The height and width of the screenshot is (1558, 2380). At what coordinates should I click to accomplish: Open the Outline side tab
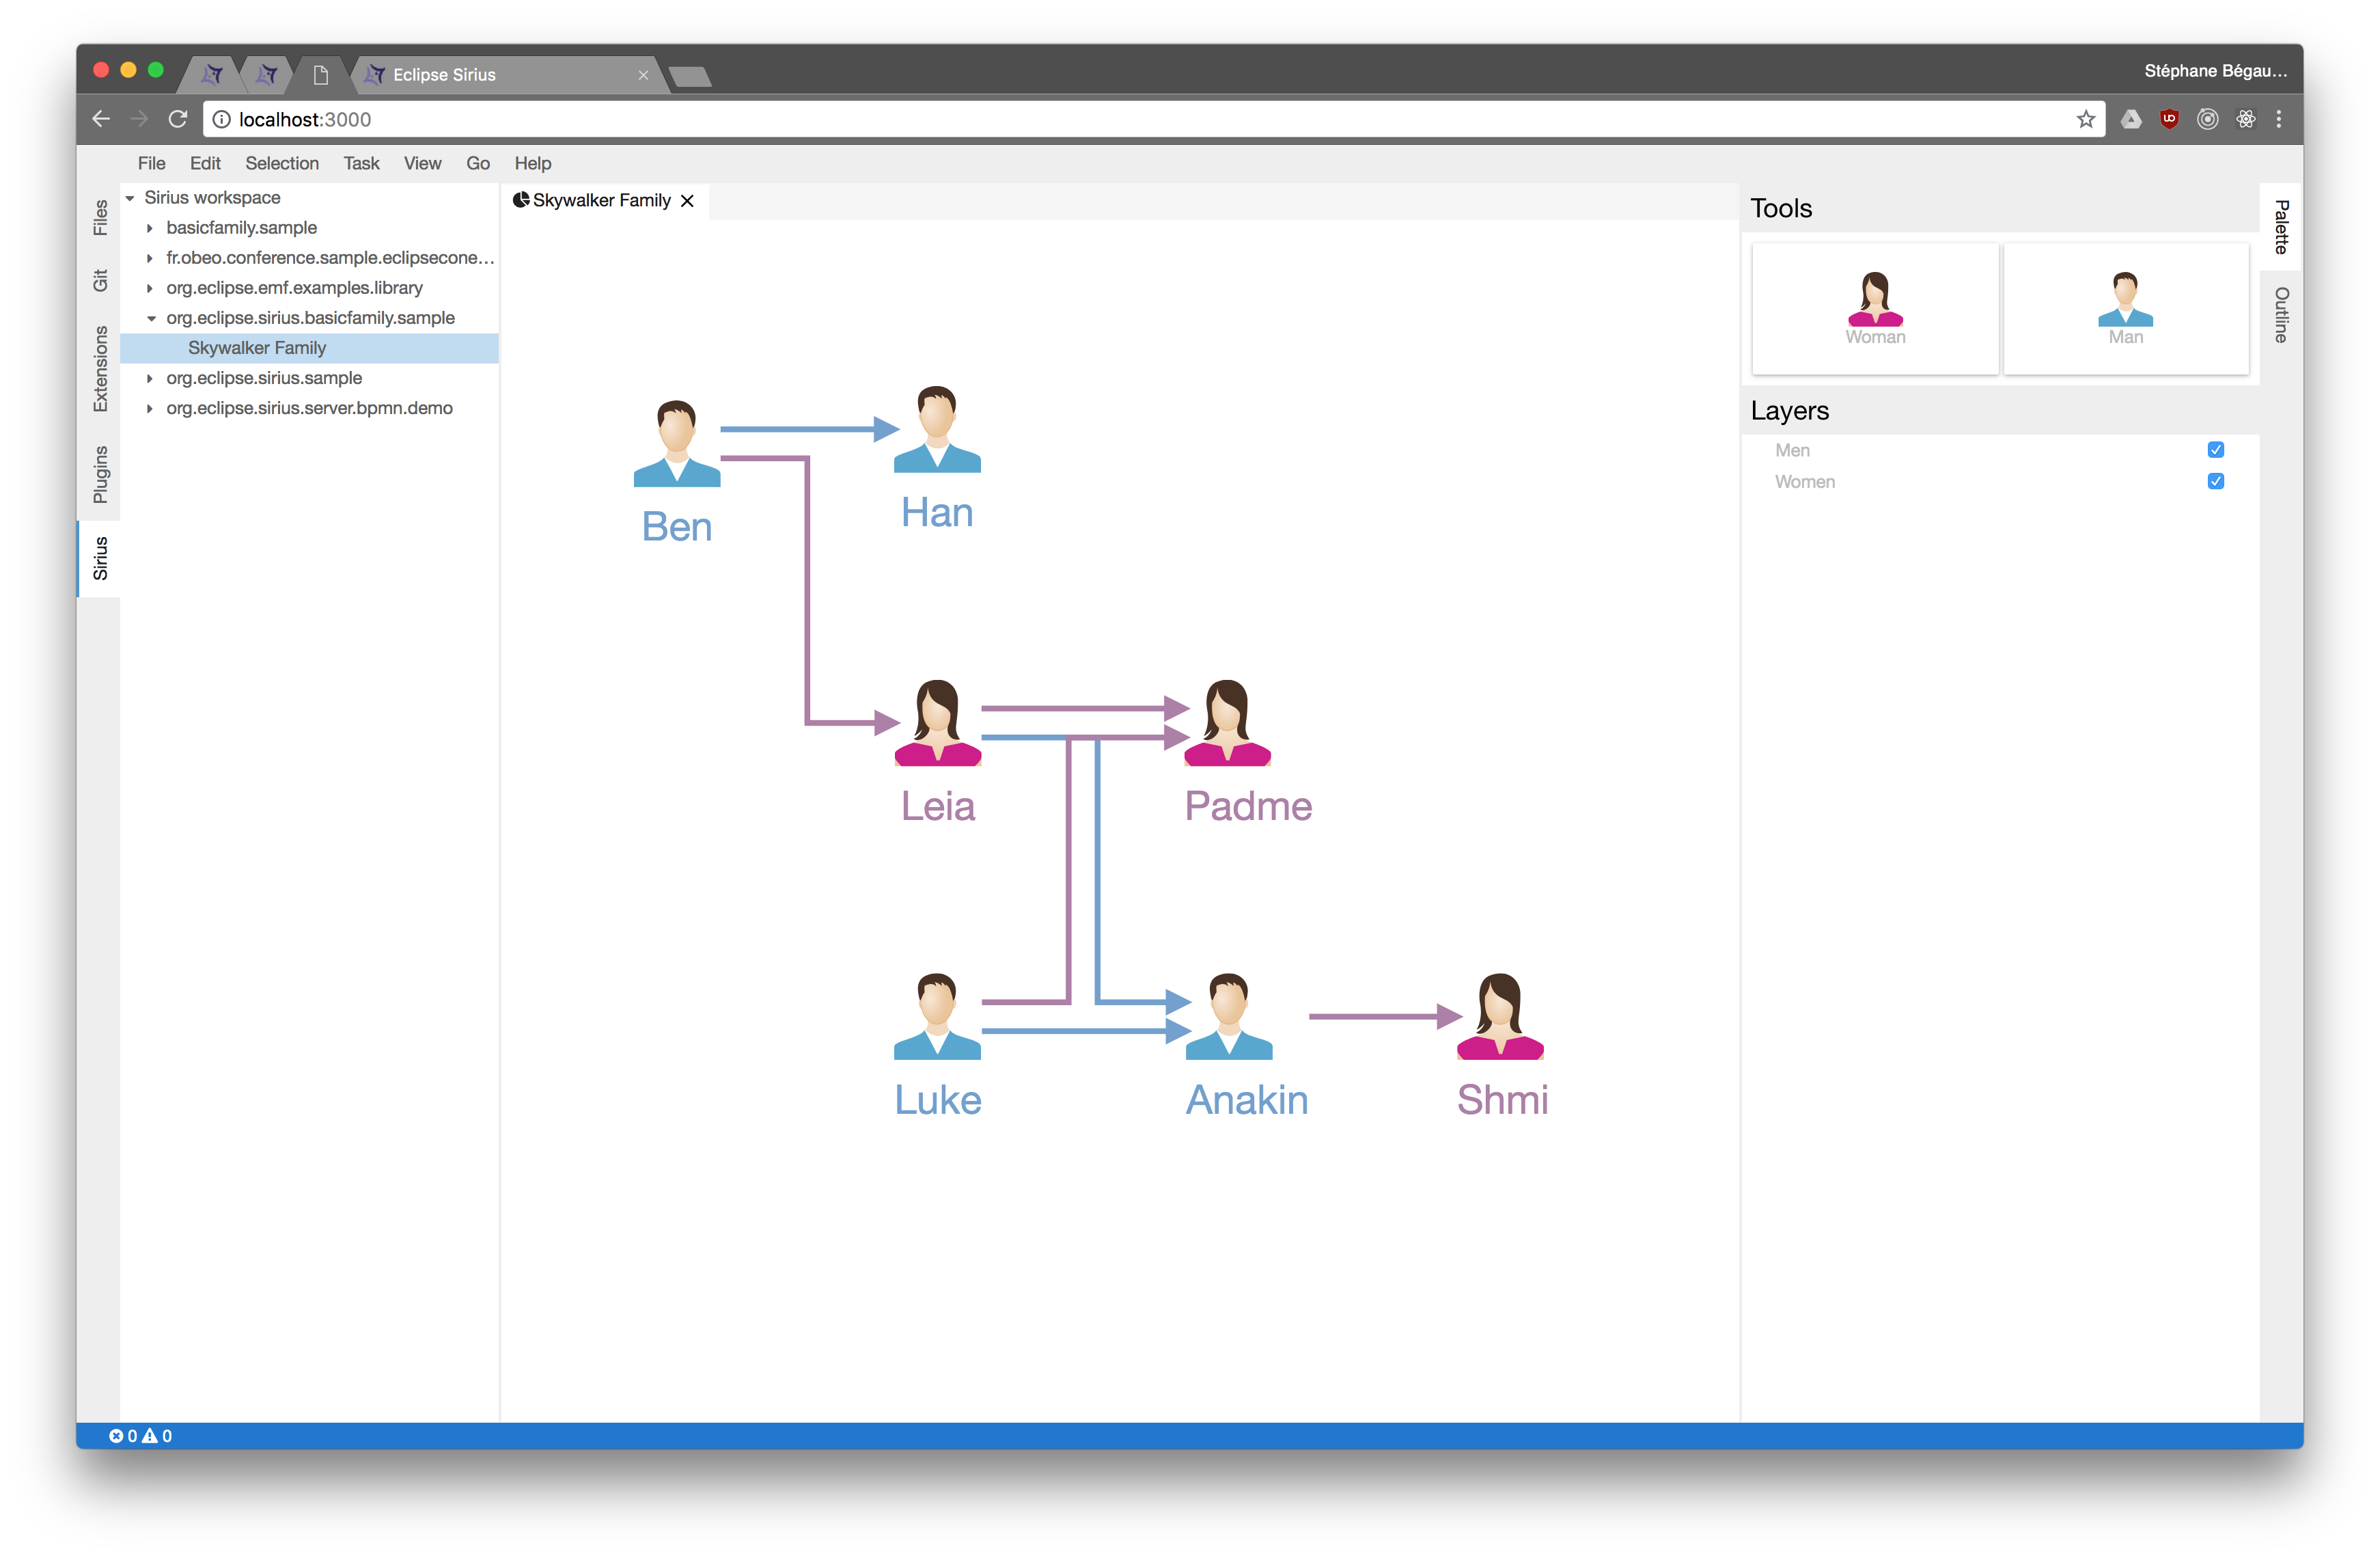click(x=2281, y=315)
